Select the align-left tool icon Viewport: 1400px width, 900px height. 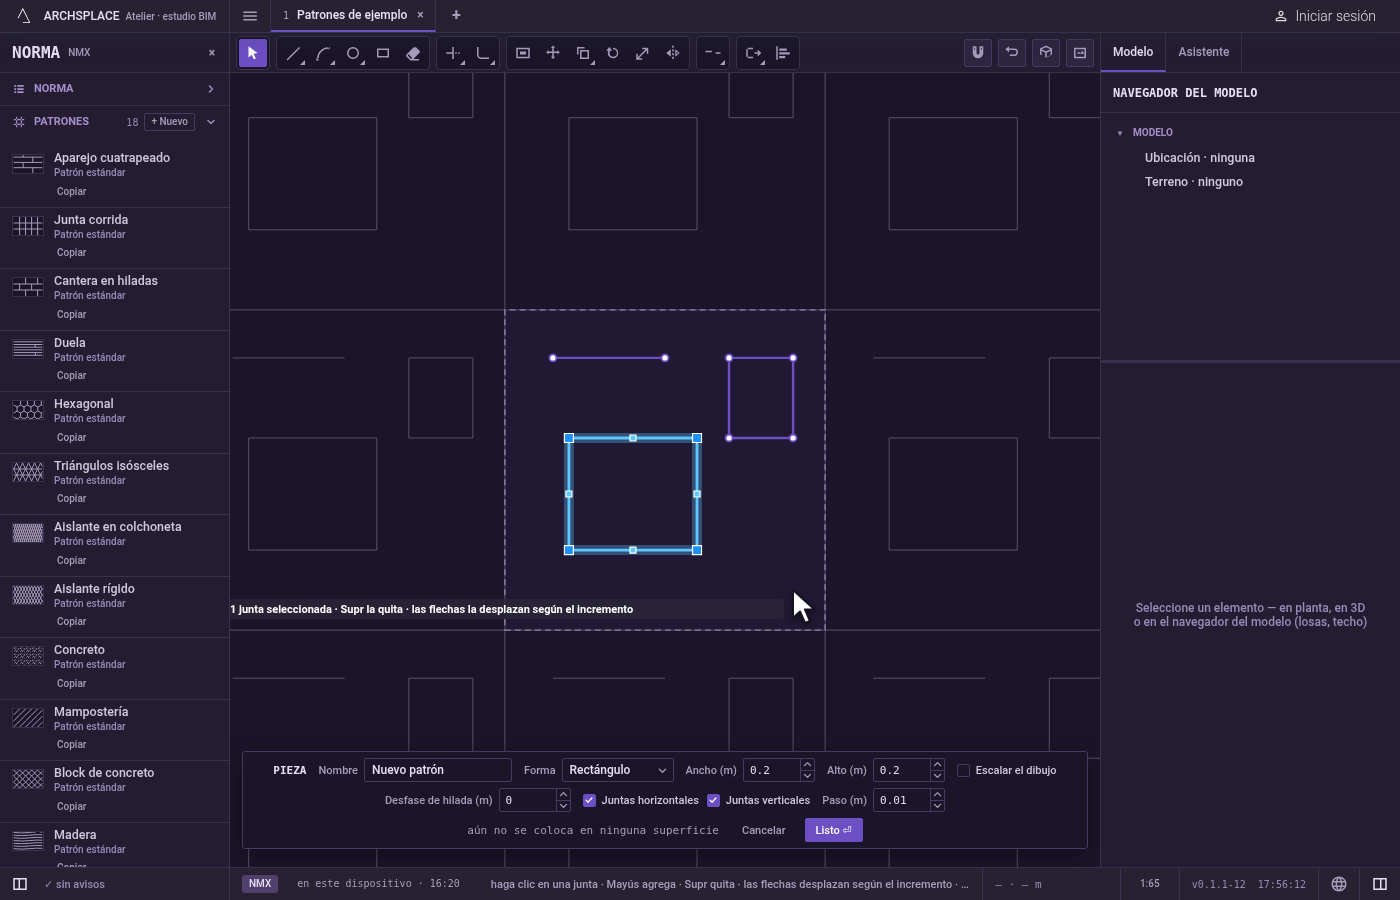[783, 53]
